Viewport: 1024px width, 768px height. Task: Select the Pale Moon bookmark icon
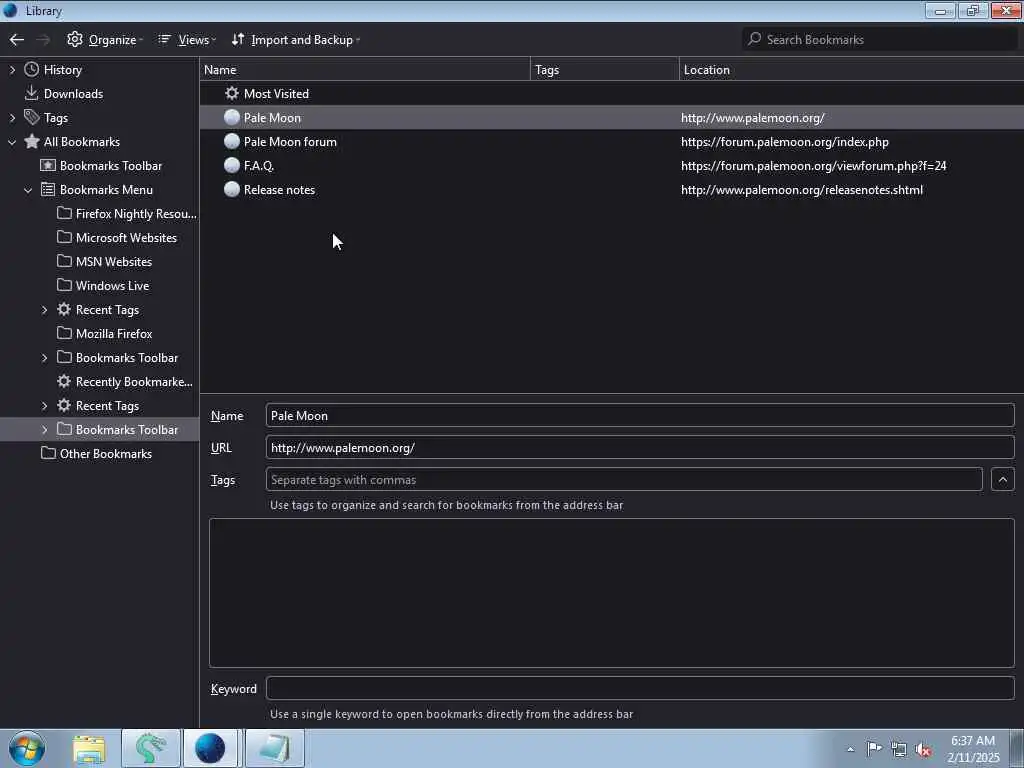pos(232,117)
